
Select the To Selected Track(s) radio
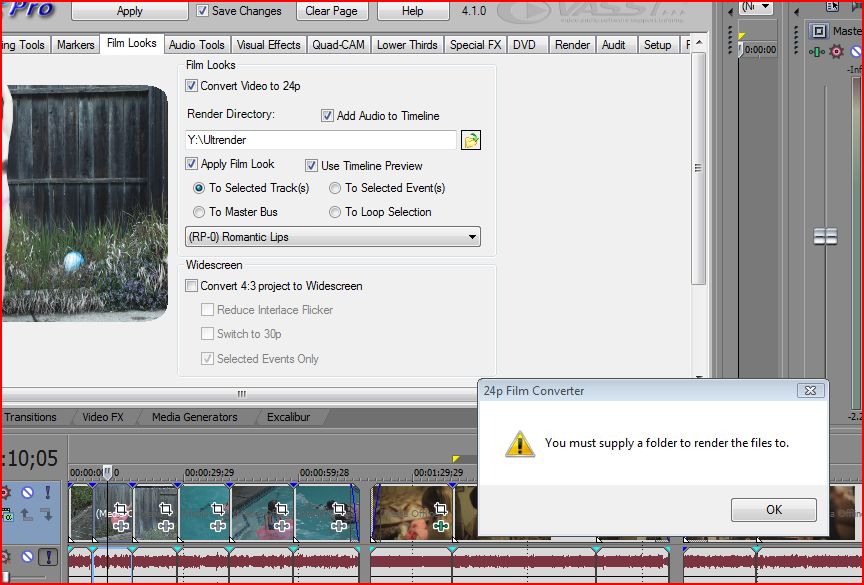pyautogui.click(x=199, y=188)
